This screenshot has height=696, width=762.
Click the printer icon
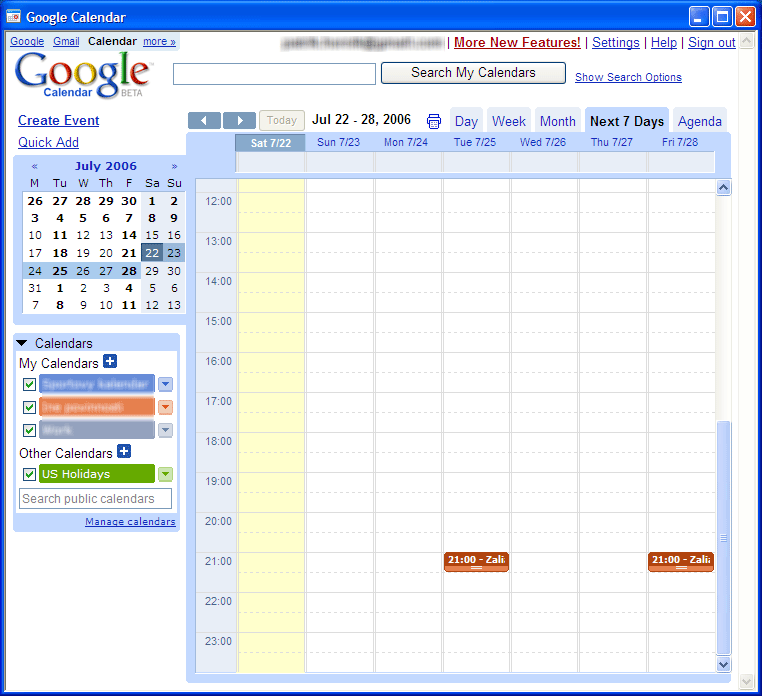(433, 121)
